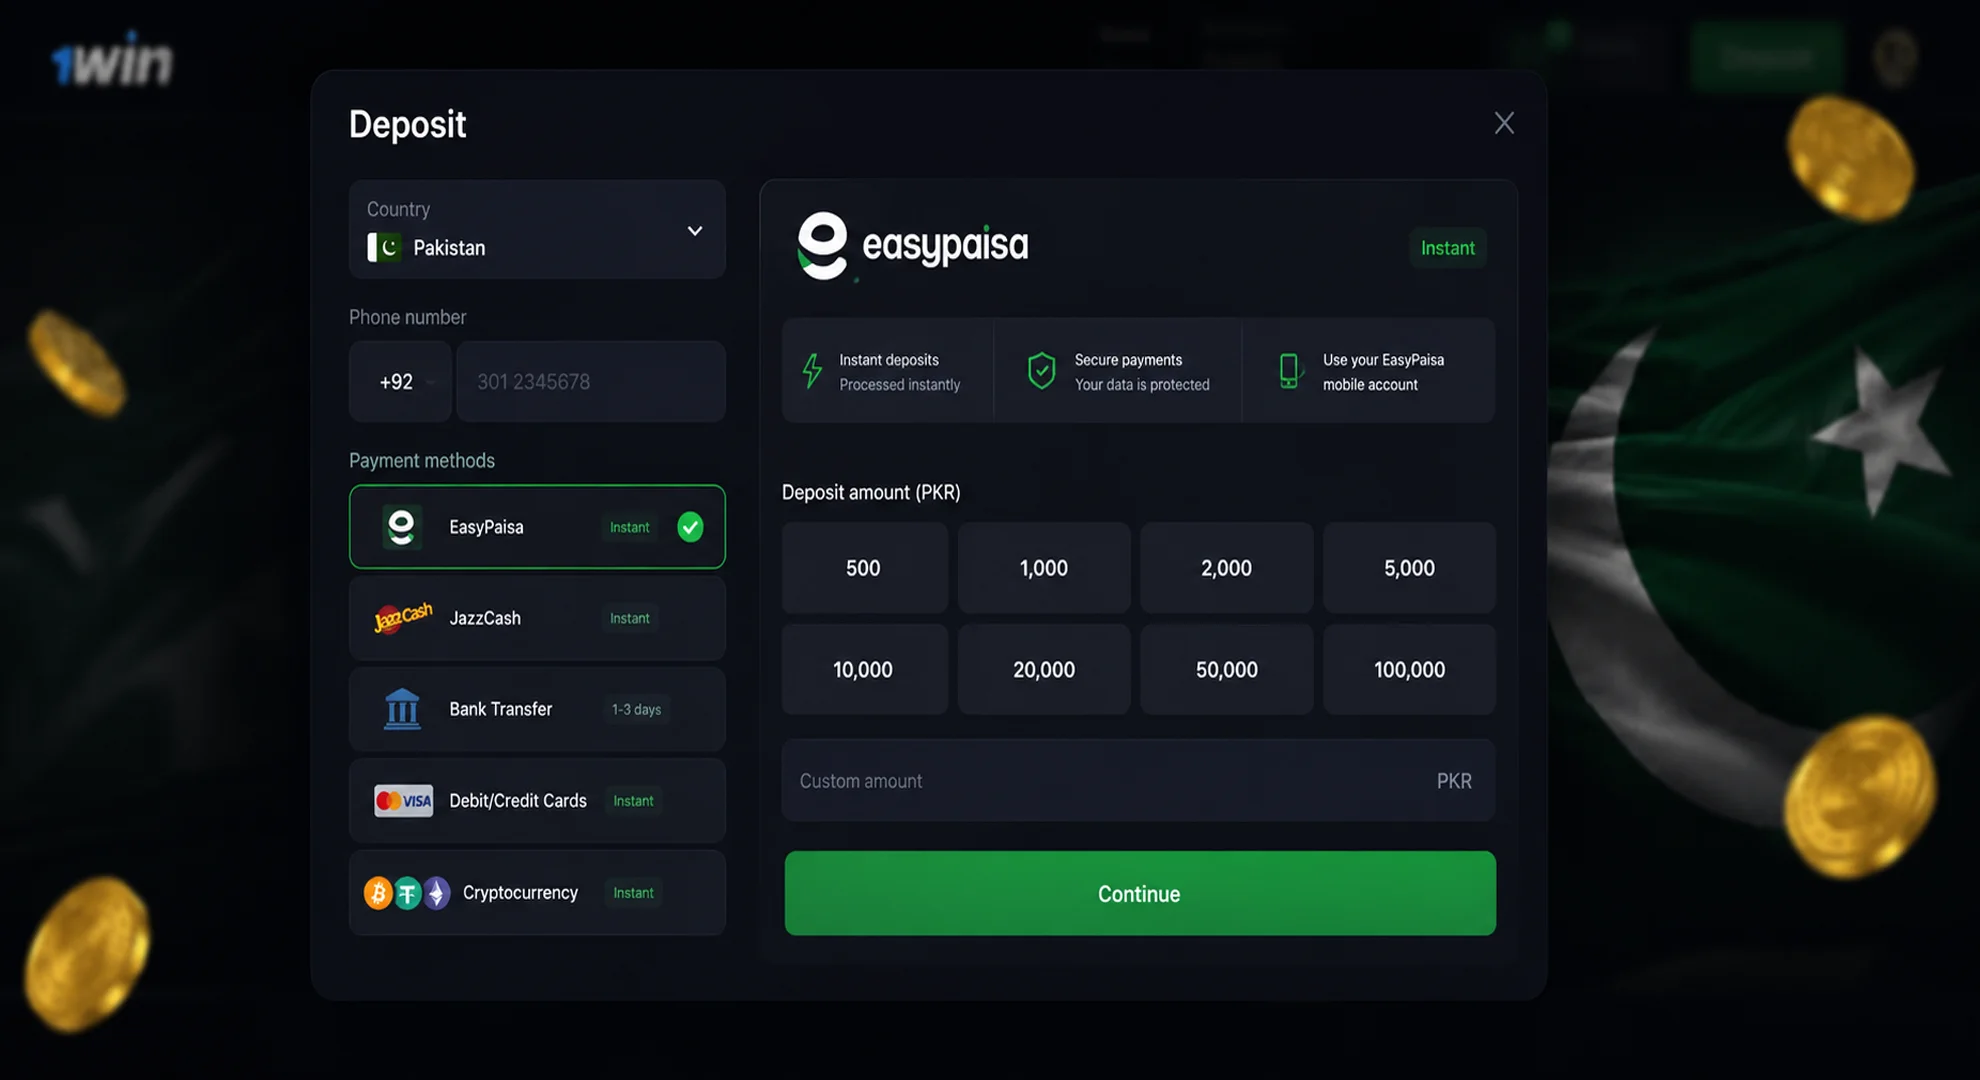Select JazzCash payment method
The image size is (1980, 1080).
[537, 618]
